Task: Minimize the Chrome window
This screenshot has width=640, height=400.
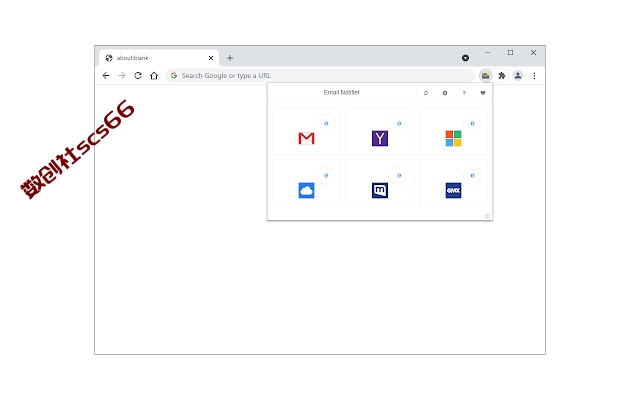Action: [x=487, y=53]
